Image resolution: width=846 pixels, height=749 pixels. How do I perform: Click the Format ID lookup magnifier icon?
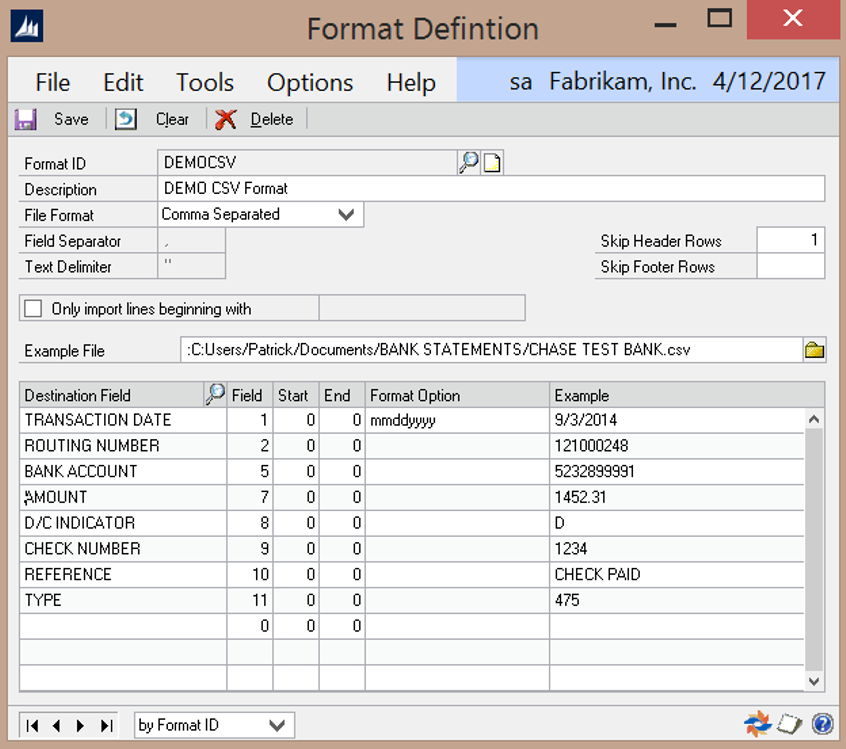pyautogui.click(x=468, y=163)
